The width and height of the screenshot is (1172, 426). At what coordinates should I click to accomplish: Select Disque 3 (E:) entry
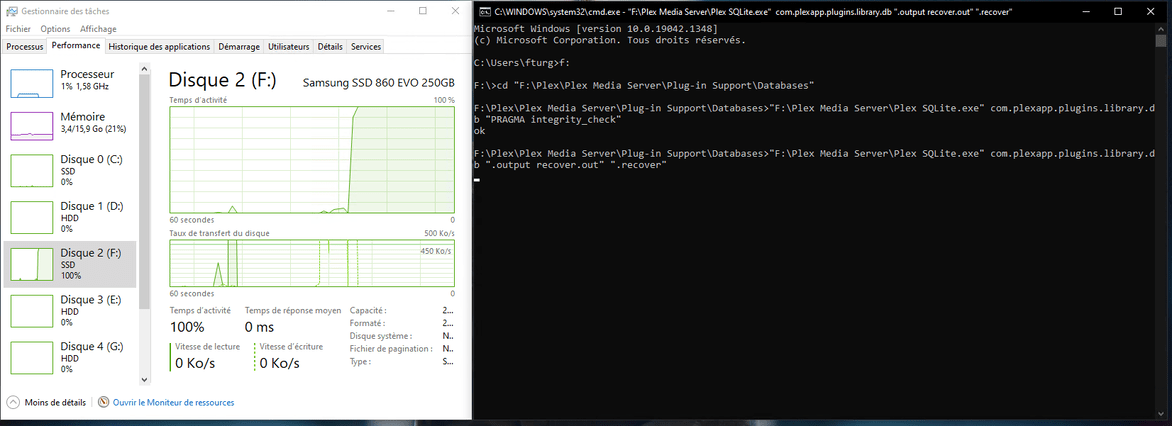70,311
